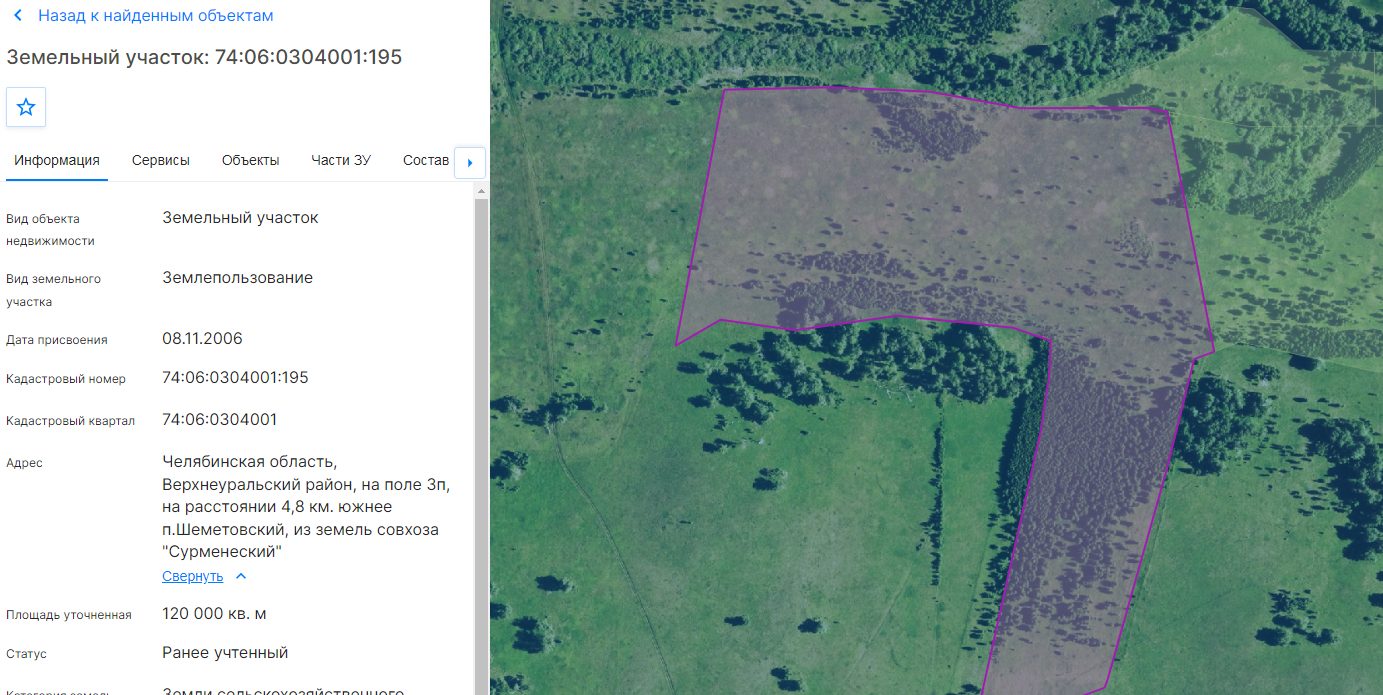Image resolution: width=1383 pixels, height=695 pixels.
Task: Click the Дата присвоения label
Action: click(x=57, y=340)
